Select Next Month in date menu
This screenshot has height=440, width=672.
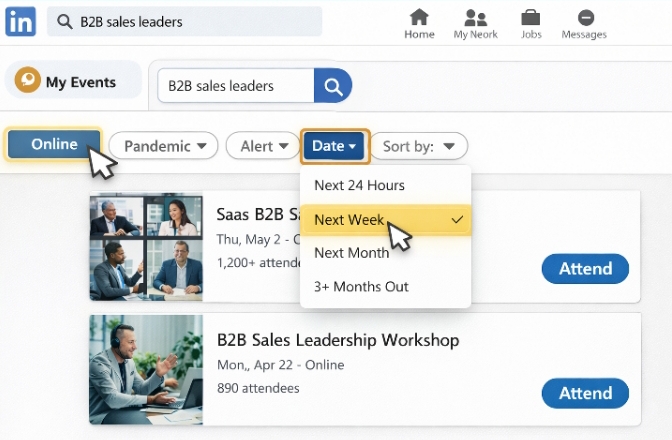[x=351, y=253]
